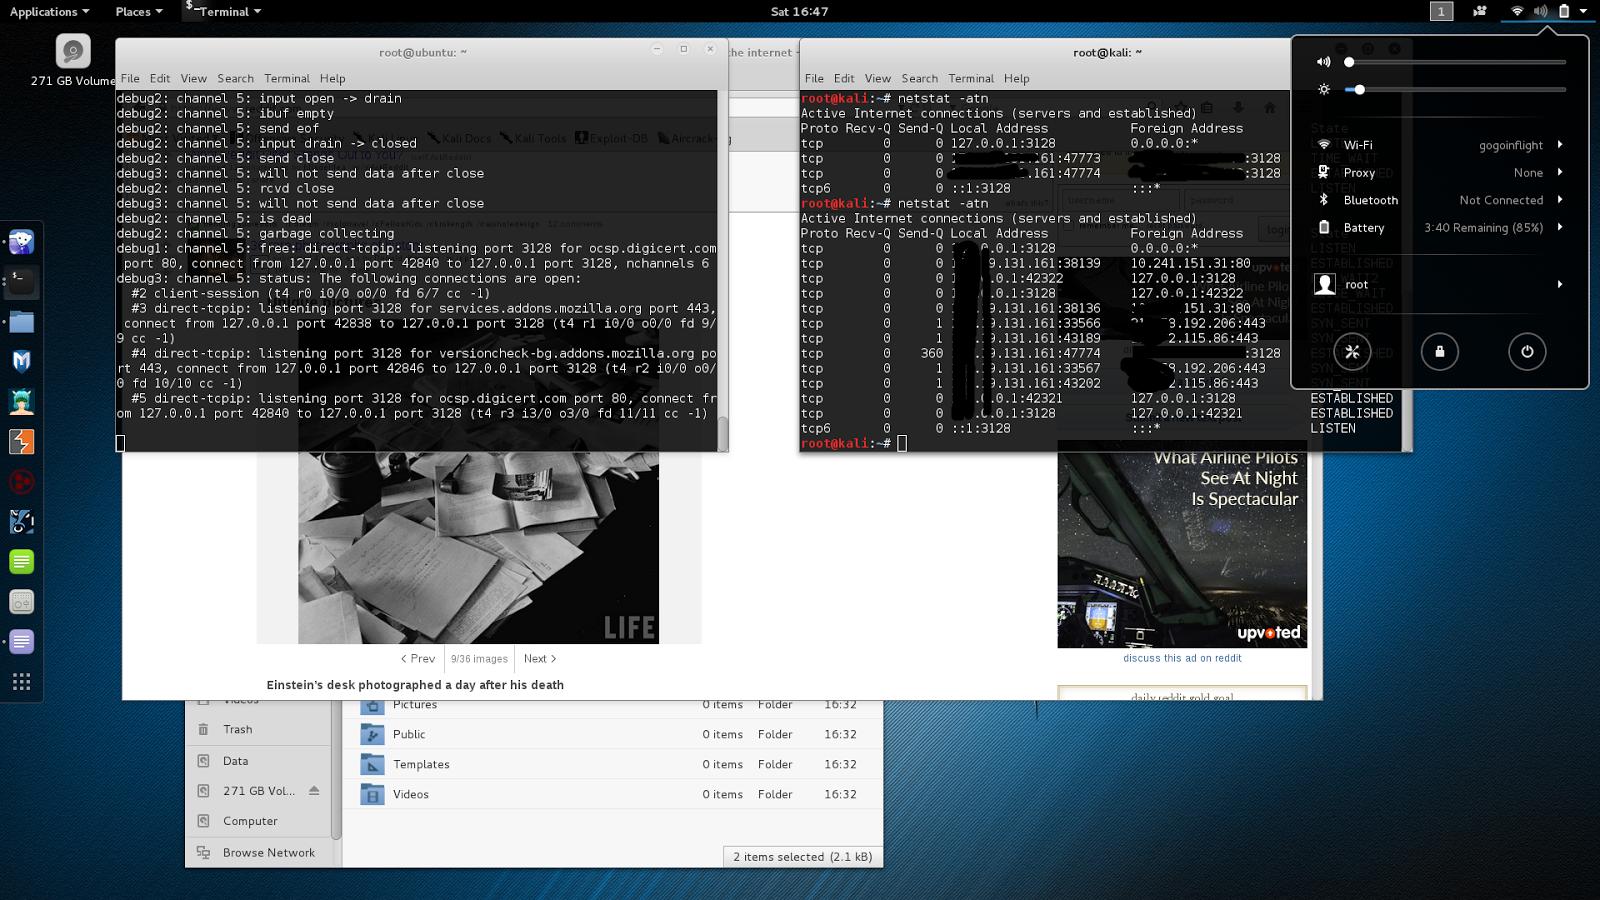This screenshot has height=900, width=1600.
Task: Open the power off button
Action: pyautogui.click(x=1527, y=351)
